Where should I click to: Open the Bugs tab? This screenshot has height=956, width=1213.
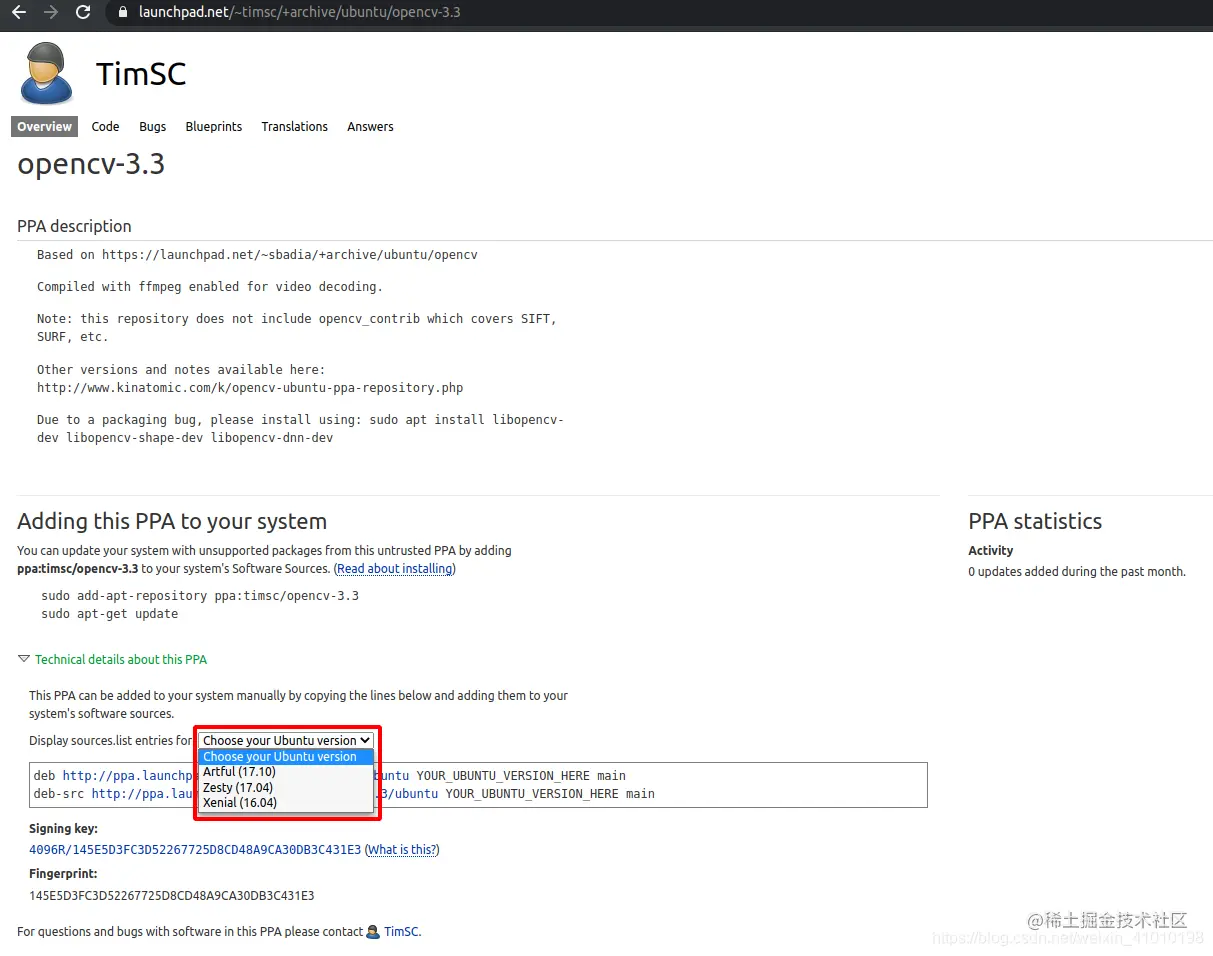(153, 127)
